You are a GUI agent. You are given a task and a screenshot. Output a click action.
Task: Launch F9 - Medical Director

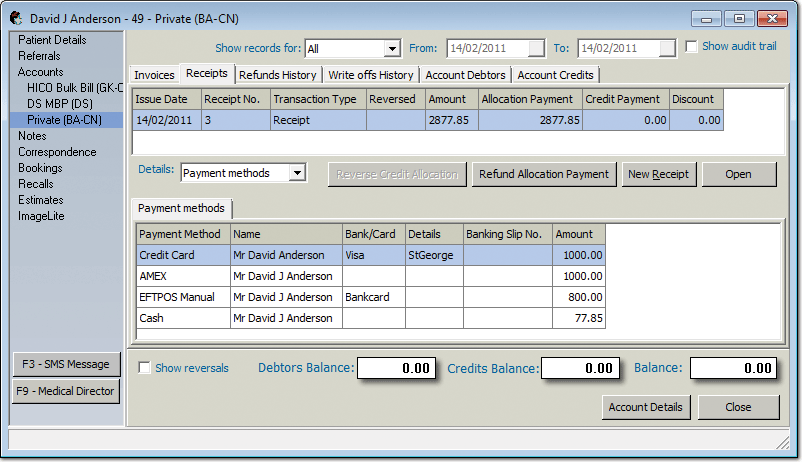pos(67,391)
